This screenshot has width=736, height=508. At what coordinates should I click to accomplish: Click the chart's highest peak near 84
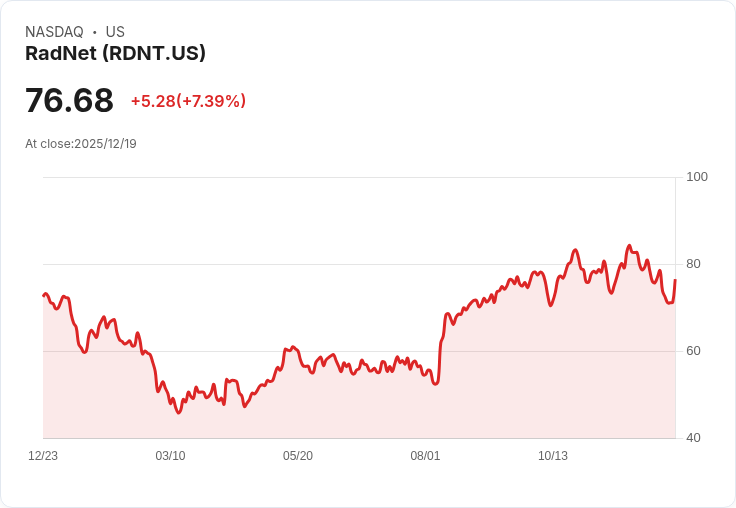(x=629, y=246)
